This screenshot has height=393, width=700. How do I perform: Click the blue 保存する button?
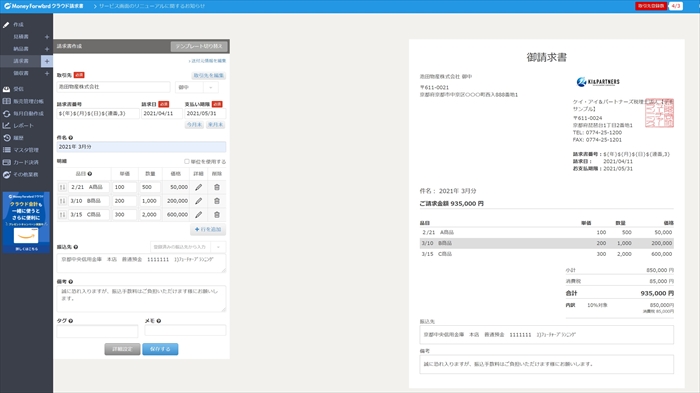(160, 349)
